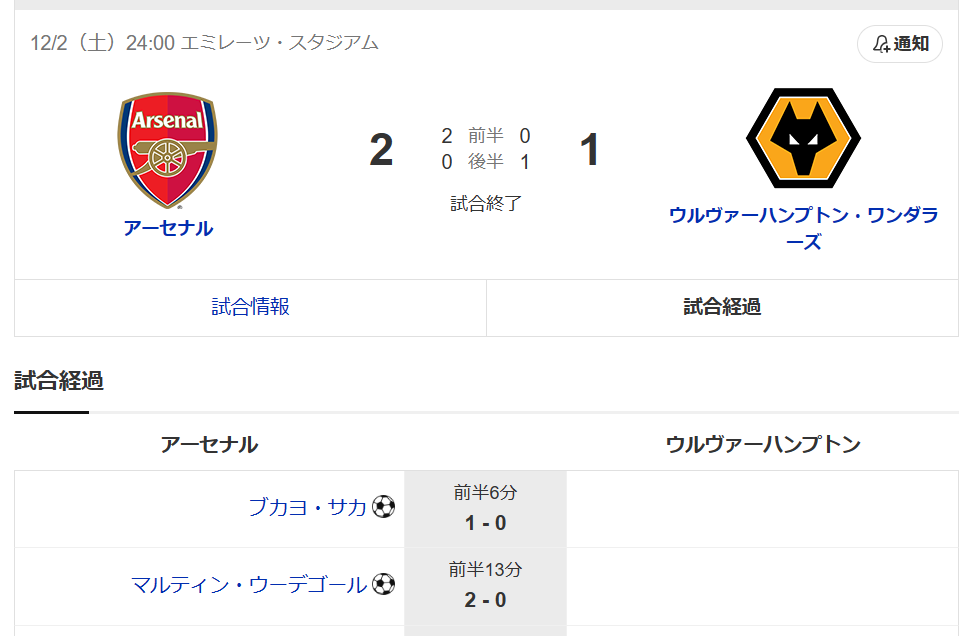Click the 試合経過 section heading
The width and height of the screenshot is (967, 636).
[x=59, y=381]
